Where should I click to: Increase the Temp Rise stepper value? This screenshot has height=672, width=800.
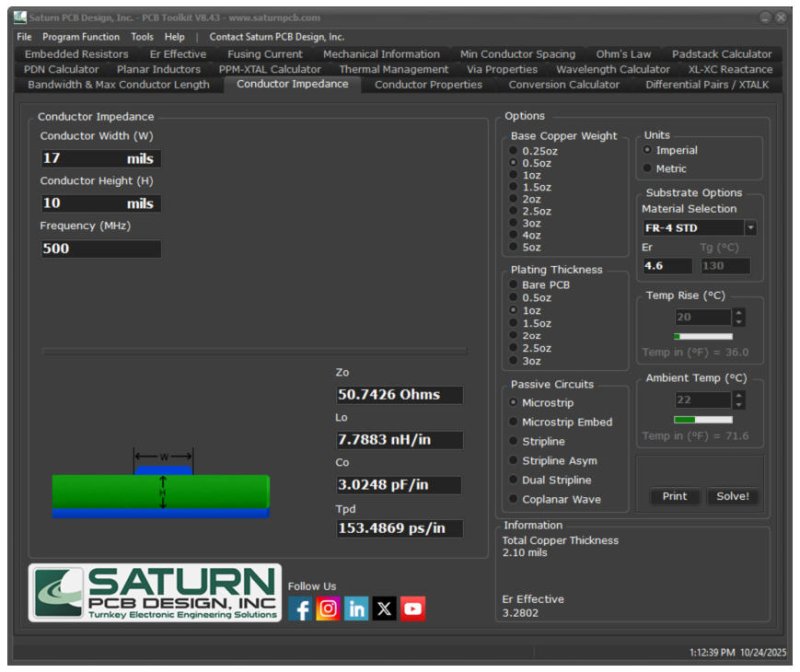(x=739, y=312)
